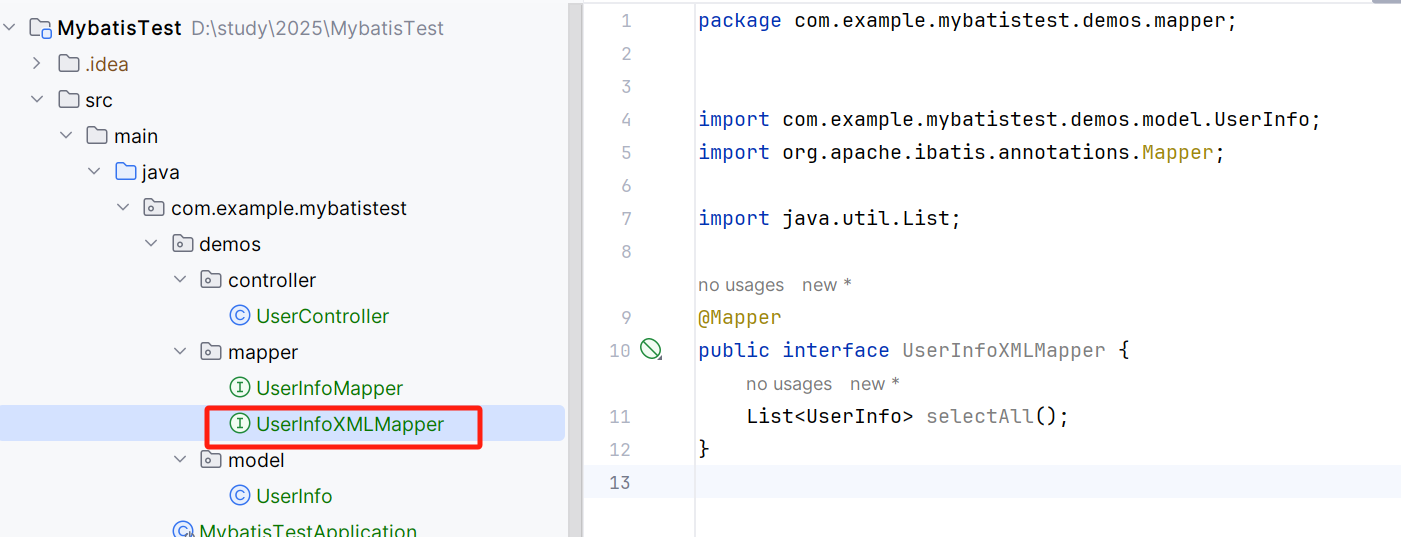Click the mapper package icon
The width and height of the screenshot is (1401, 537).
pos(211,352)
